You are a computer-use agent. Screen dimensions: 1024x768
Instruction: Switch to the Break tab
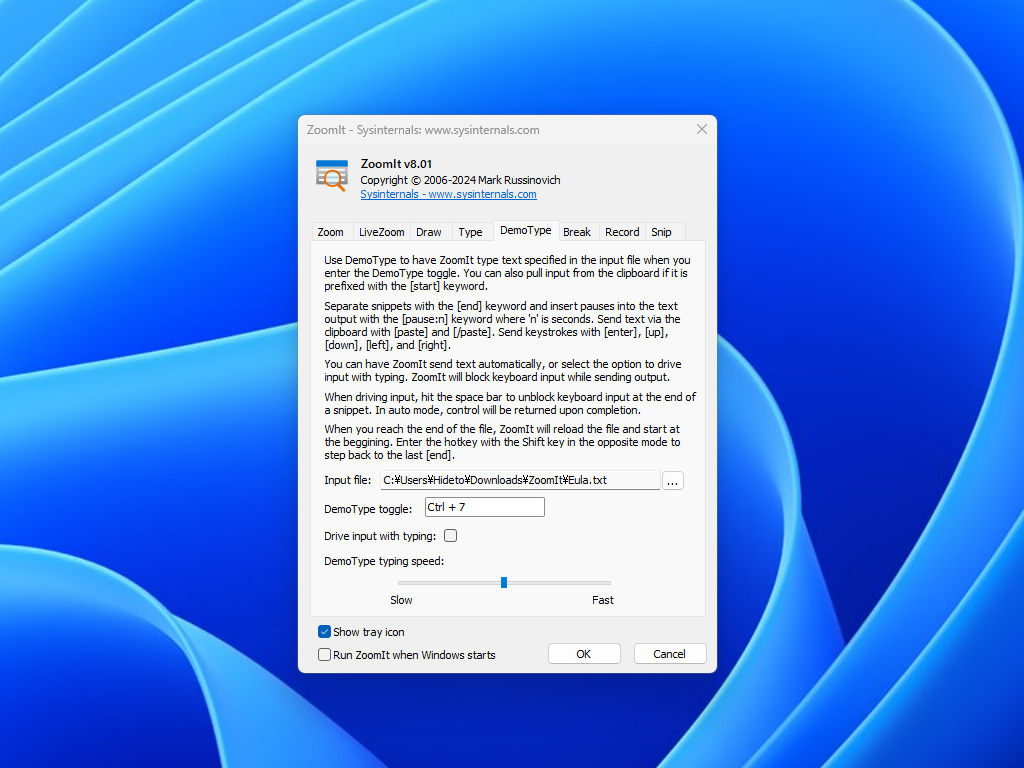click(x=577, y=231)
